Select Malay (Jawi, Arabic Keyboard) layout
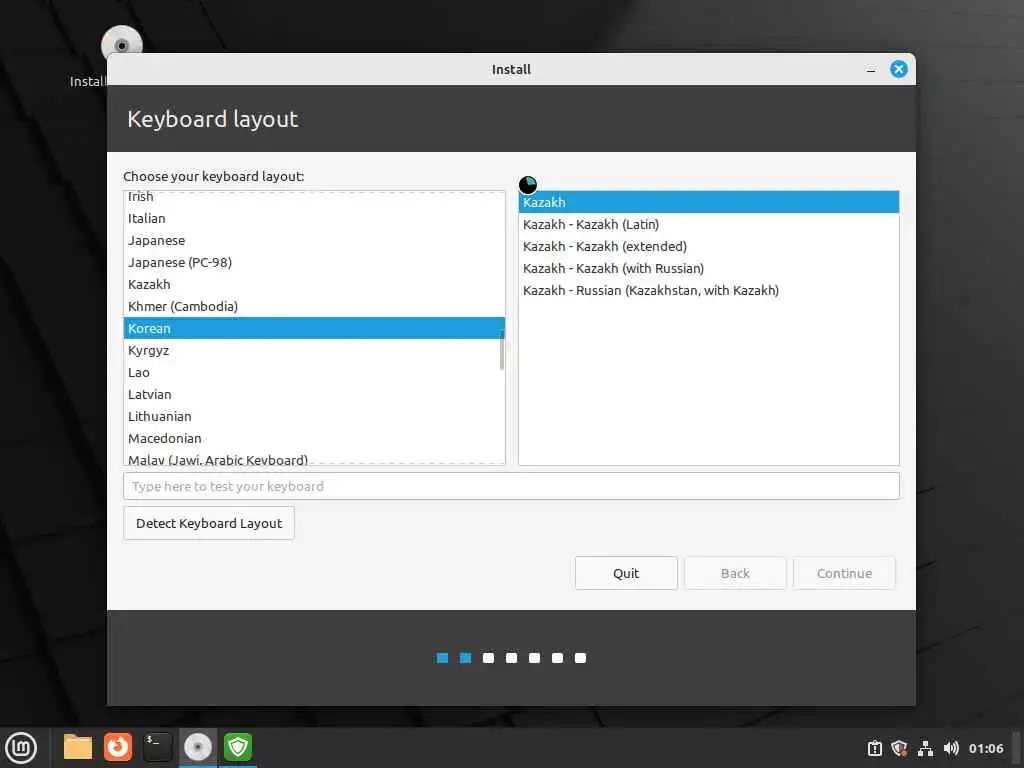 pos(314,458)
